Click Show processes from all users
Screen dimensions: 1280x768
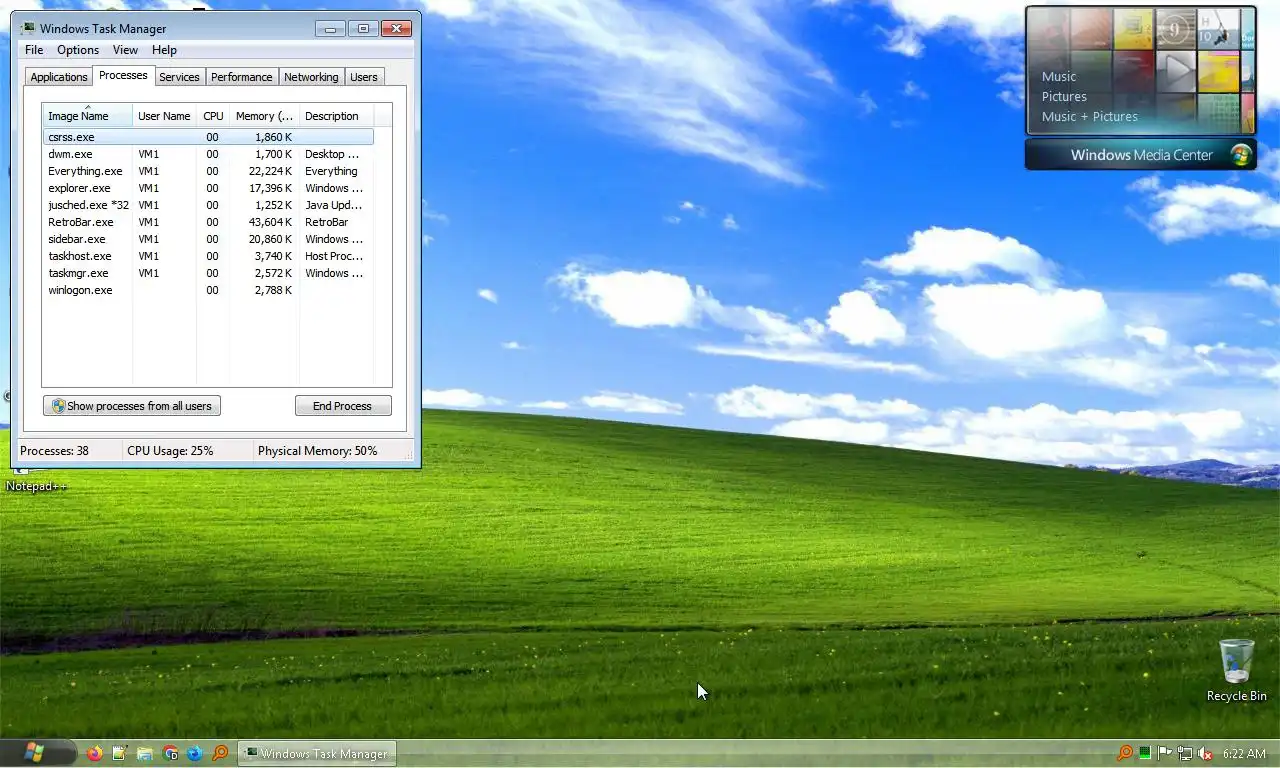[132, 406]
